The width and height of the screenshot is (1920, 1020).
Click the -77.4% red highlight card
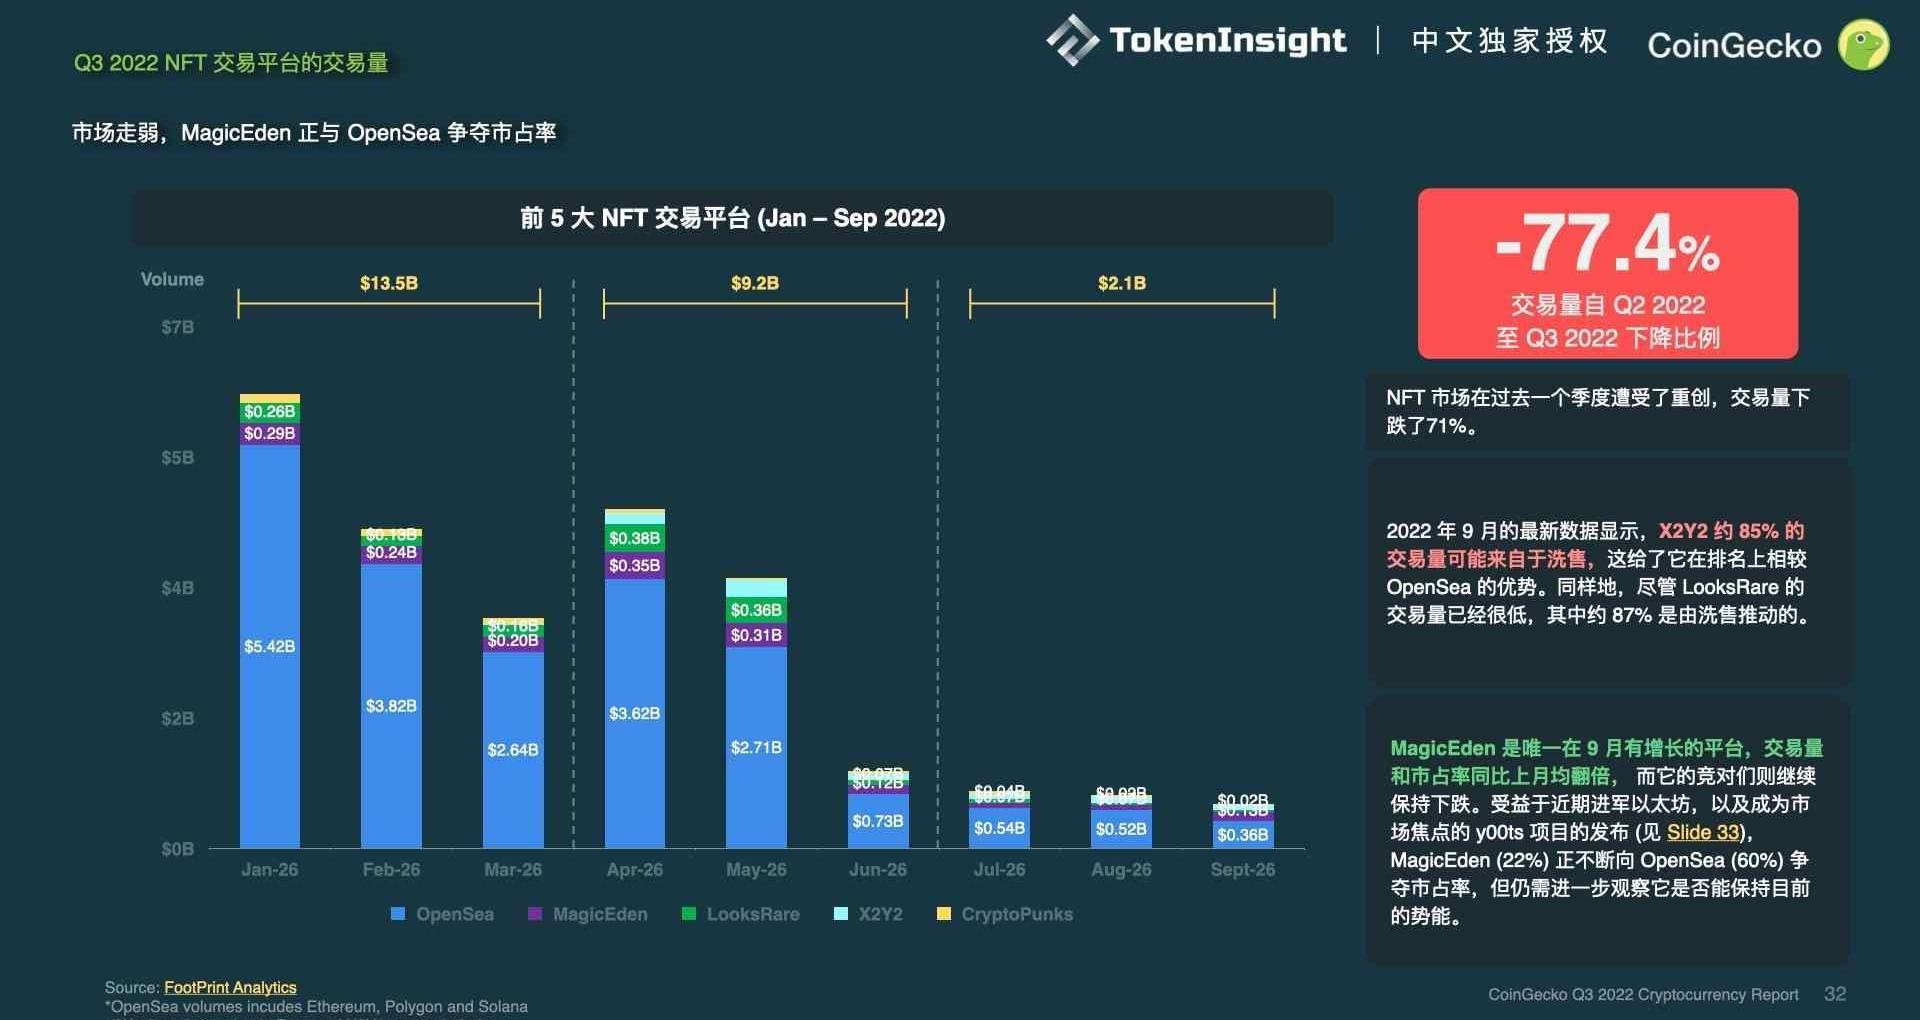click(1607, 273)
